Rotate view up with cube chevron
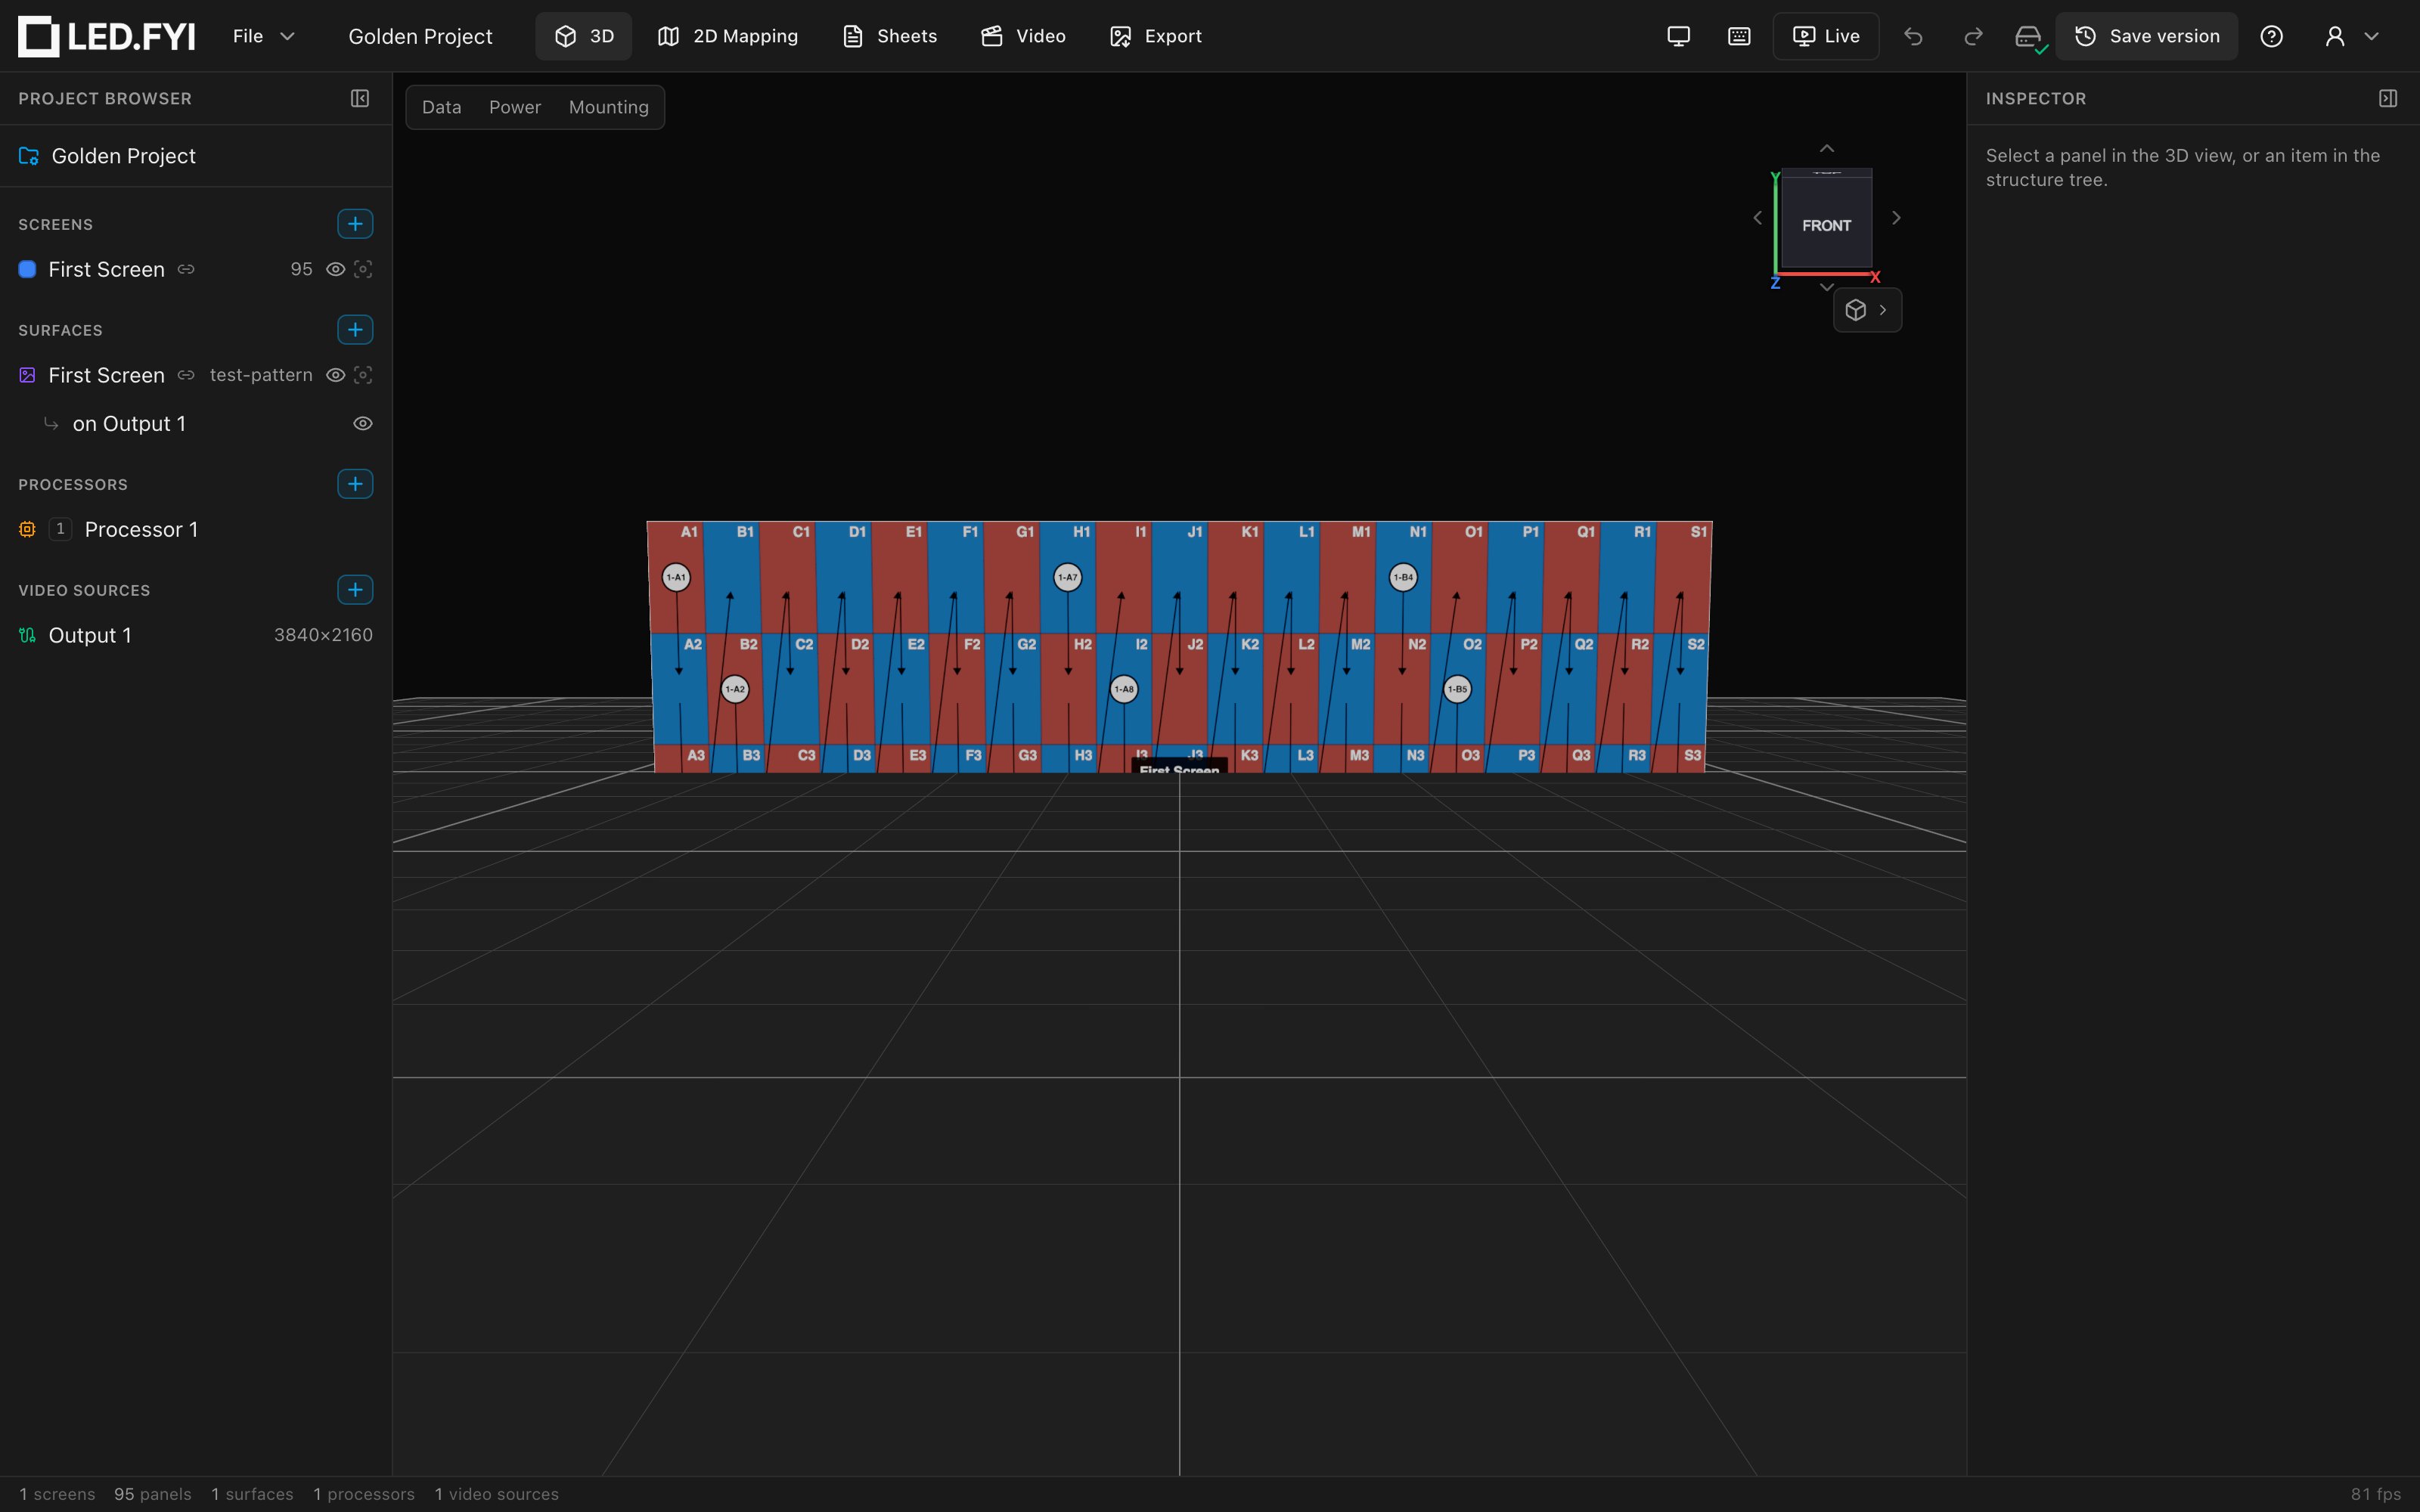Viewport: 2420px width, 1512px height. (1827, 149)
